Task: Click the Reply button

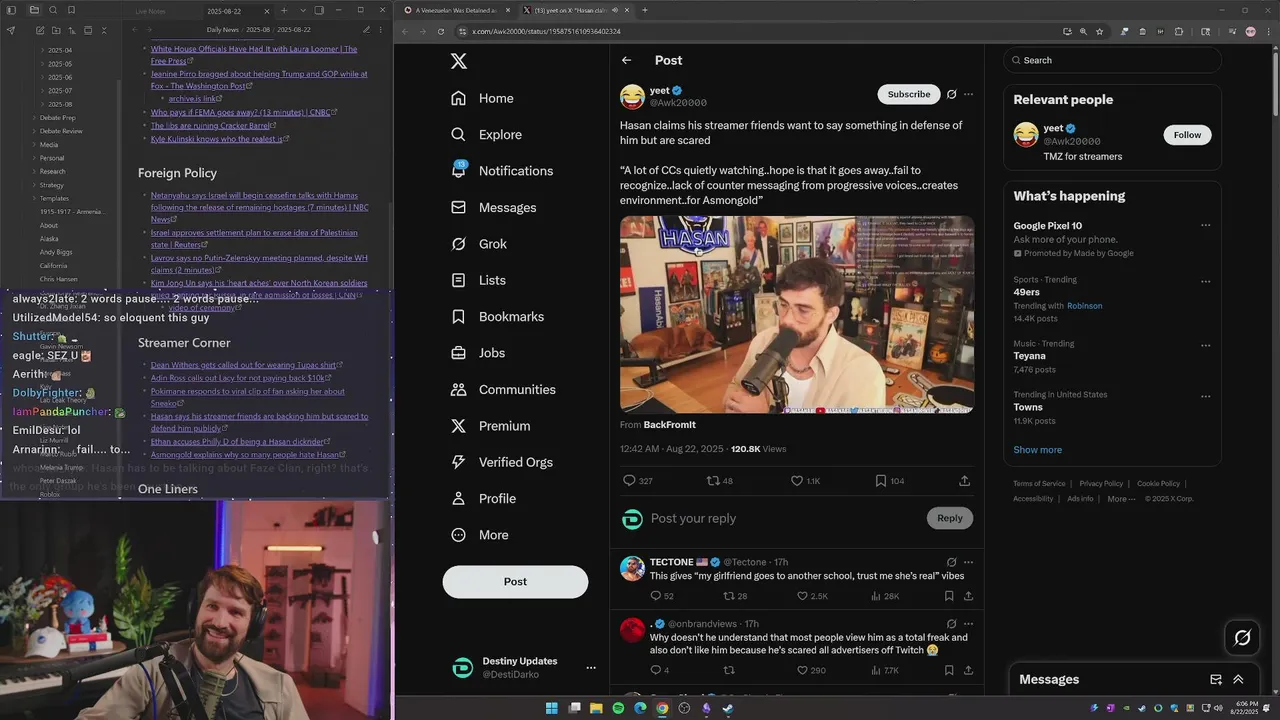Action: pyautogui.click(x=950, y=518)
